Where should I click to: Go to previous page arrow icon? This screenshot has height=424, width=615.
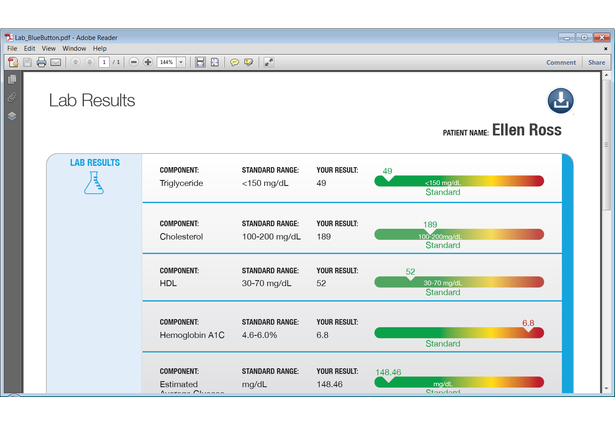tap(75, 62)
